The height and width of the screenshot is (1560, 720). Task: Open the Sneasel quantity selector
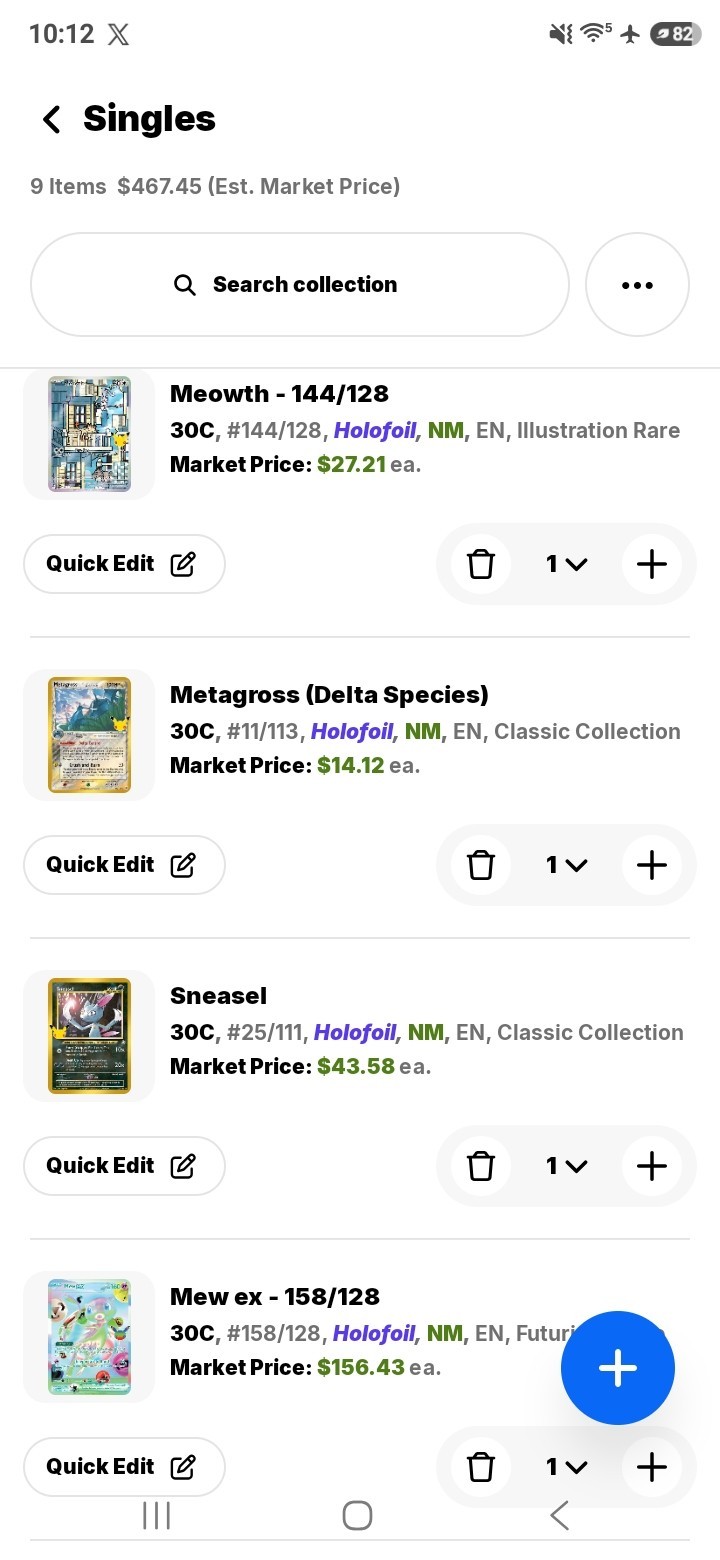[566, 1166]
